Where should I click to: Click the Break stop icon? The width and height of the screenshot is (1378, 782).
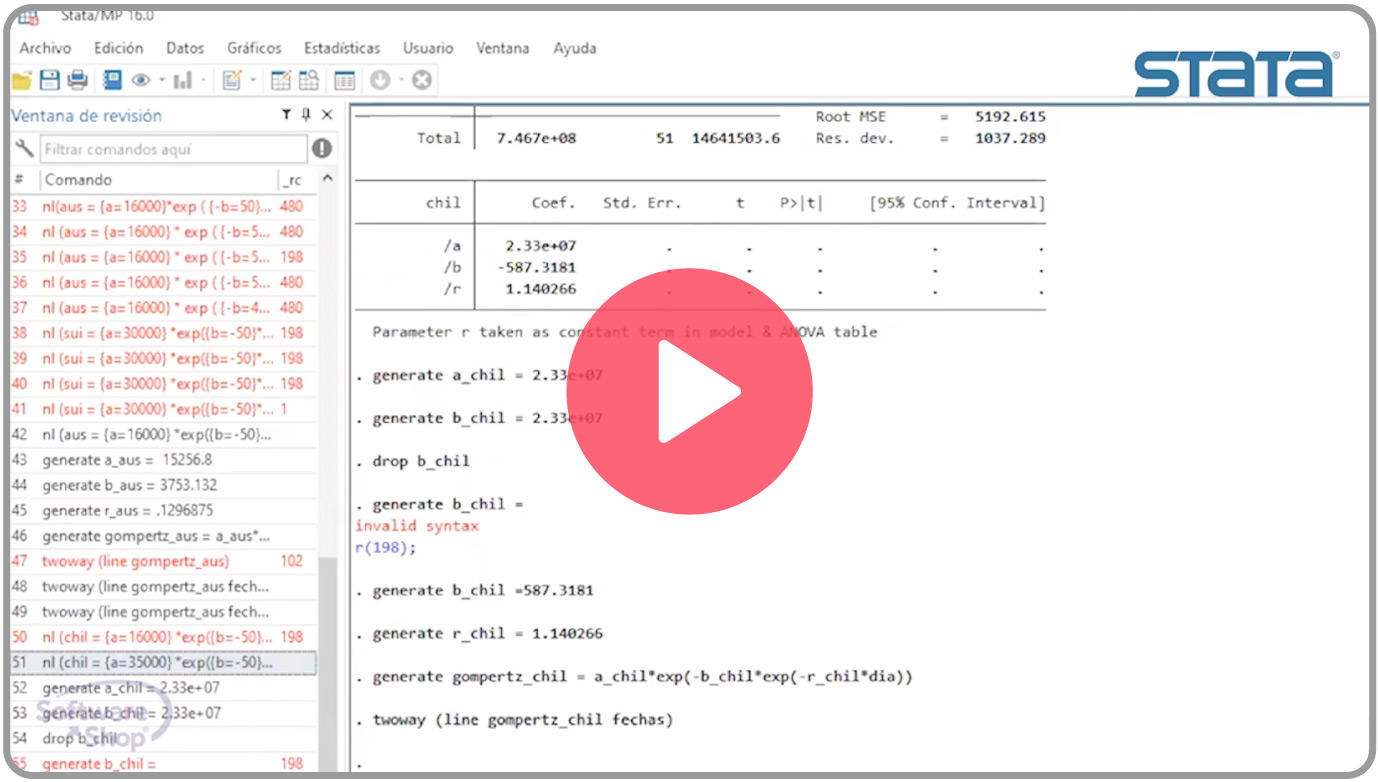coord(422,80)
